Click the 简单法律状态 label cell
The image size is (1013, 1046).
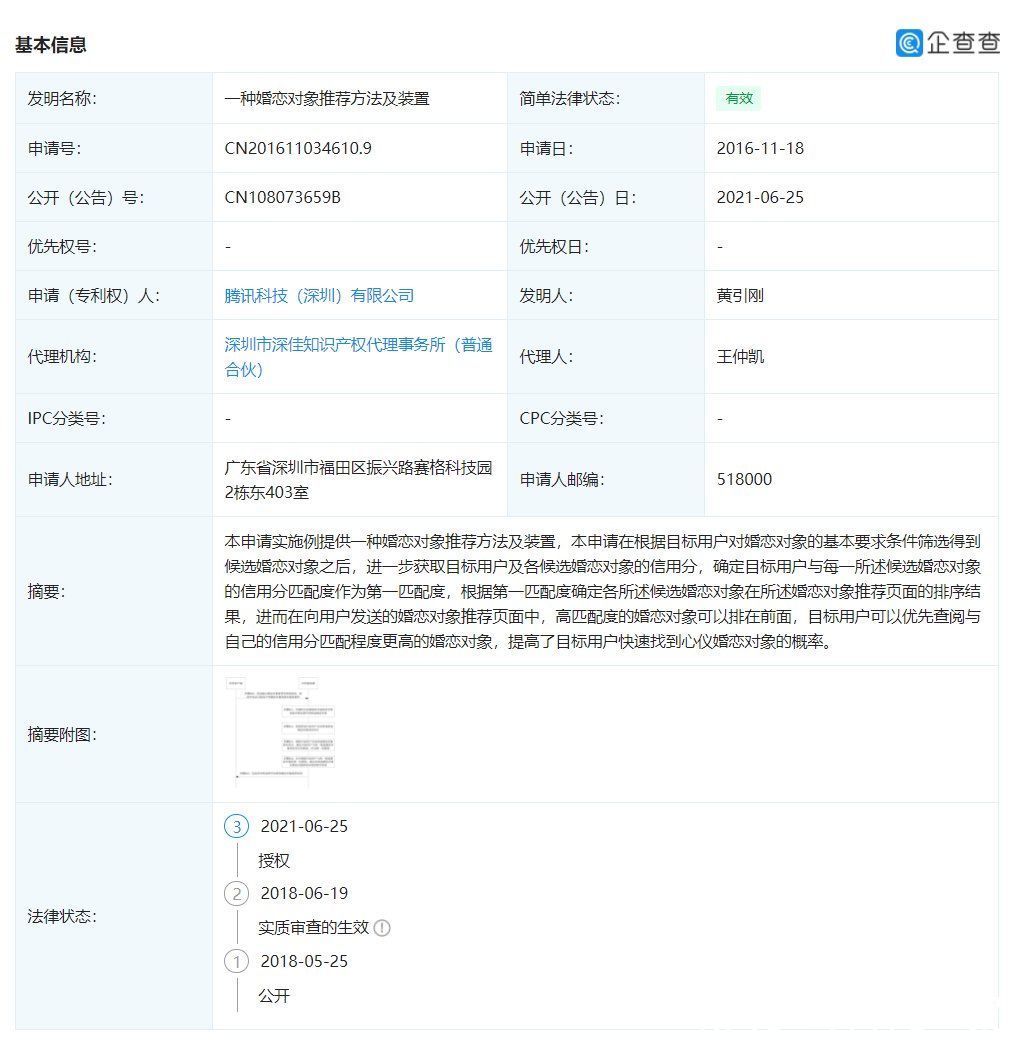pyautogui.click(x=606, y=99)
